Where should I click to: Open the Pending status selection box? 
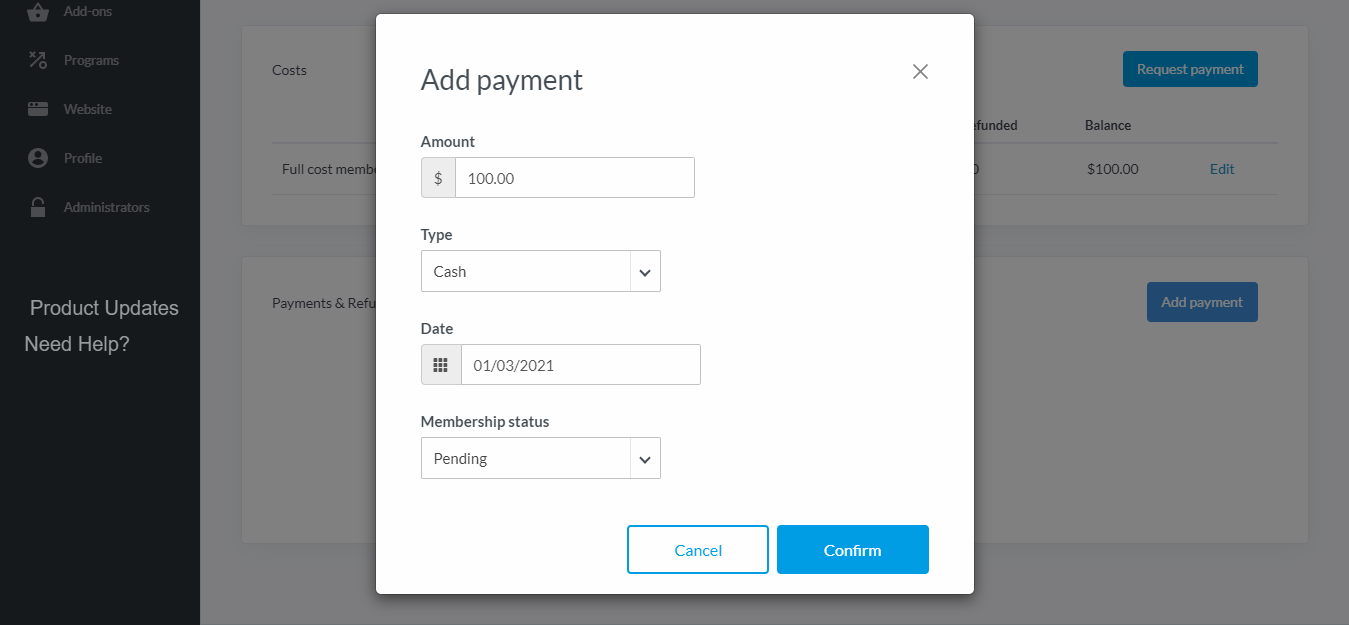pyautogui.click(x=541, y=458)
